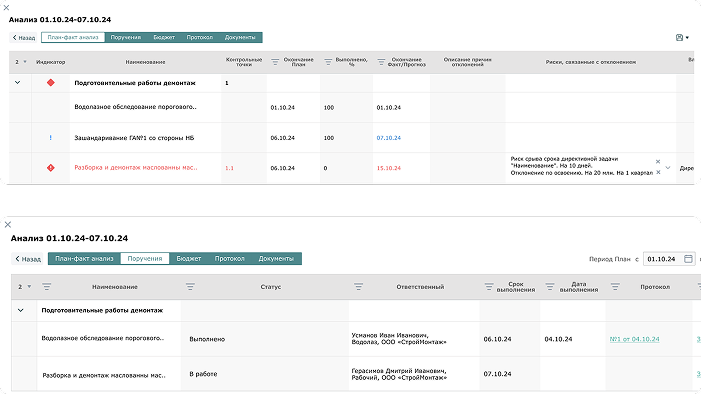The image size is (701, 394).
Task: Select the Поручения tab in the lower panel
Action: (145, 258)
